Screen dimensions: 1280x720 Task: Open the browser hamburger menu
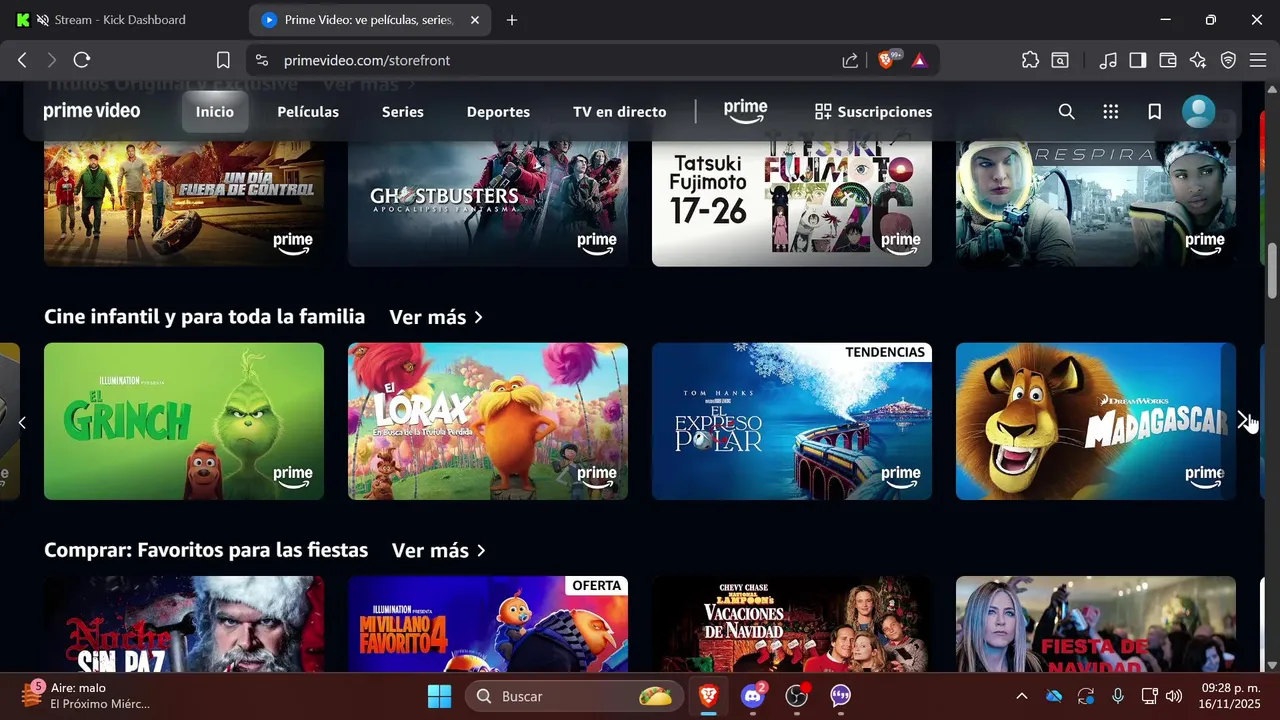click(x=1259, y=60)
